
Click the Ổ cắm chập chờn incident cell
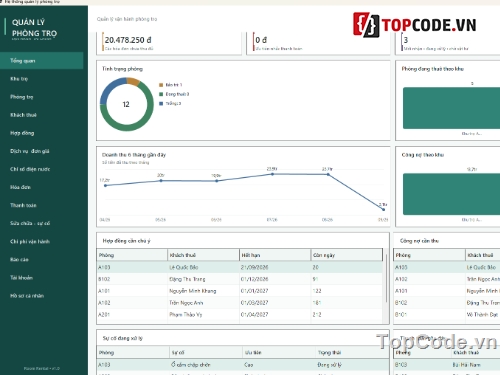pos(206,365)
